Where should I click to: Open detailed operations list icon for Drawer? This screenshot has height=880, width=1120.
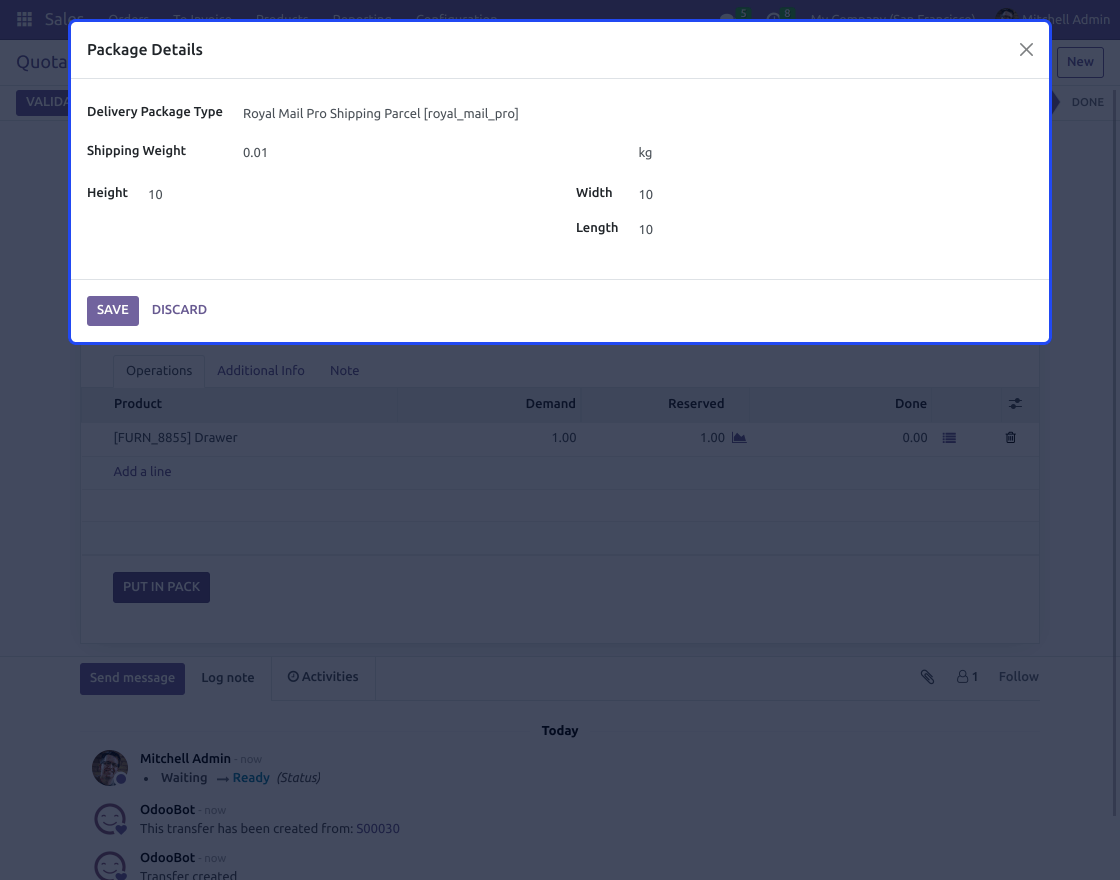click(949, 438)
